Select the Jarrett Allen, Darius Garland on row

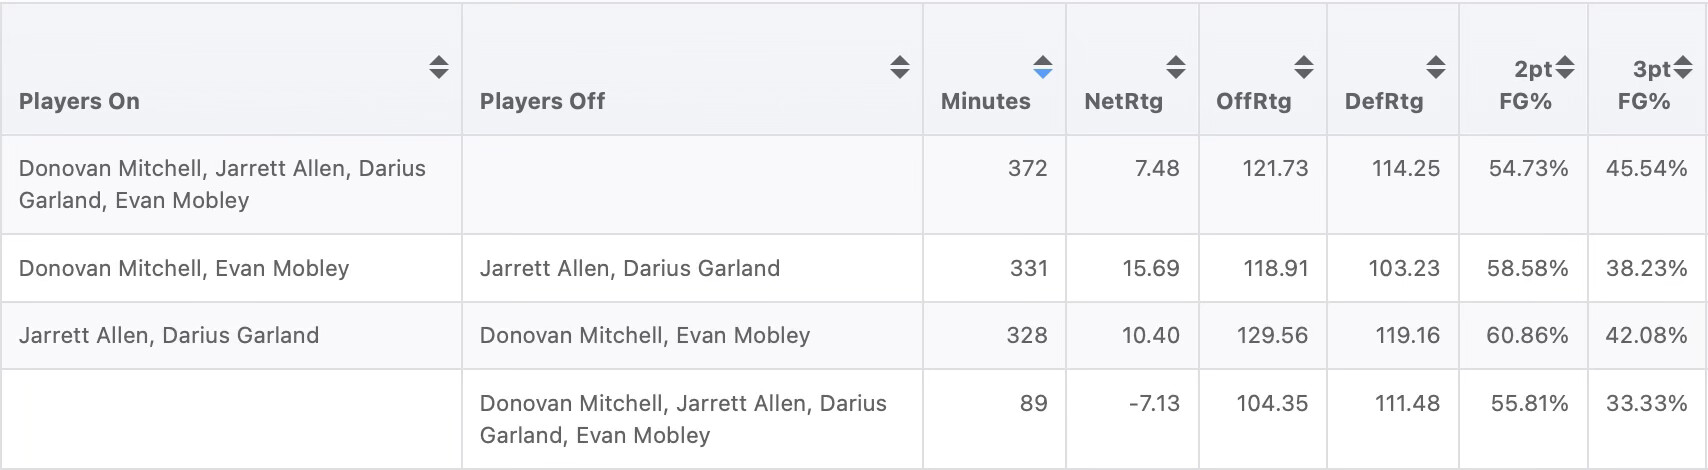click(169, 335)
